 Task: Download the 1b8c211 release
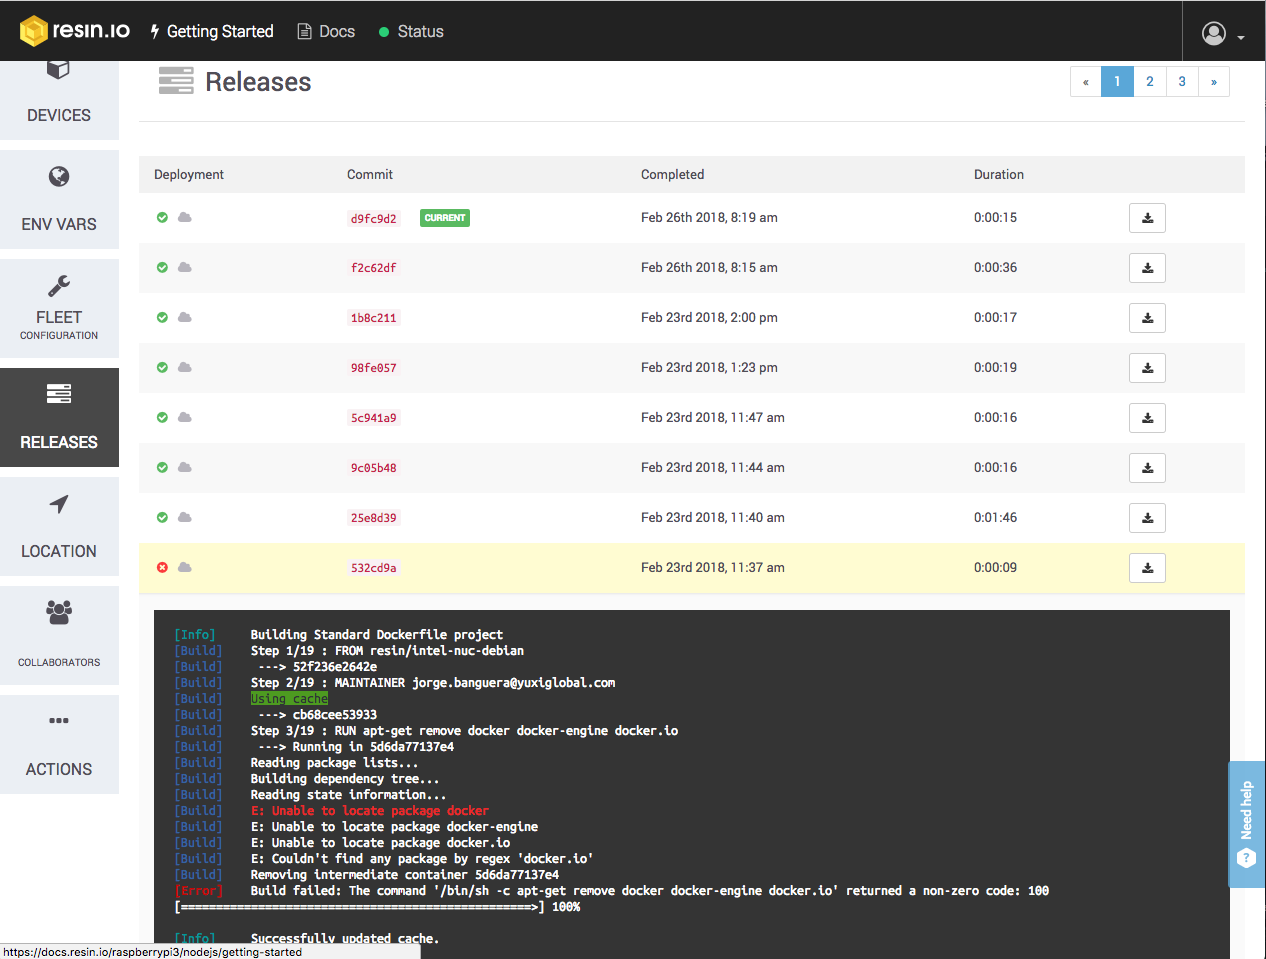(1147, 318)
